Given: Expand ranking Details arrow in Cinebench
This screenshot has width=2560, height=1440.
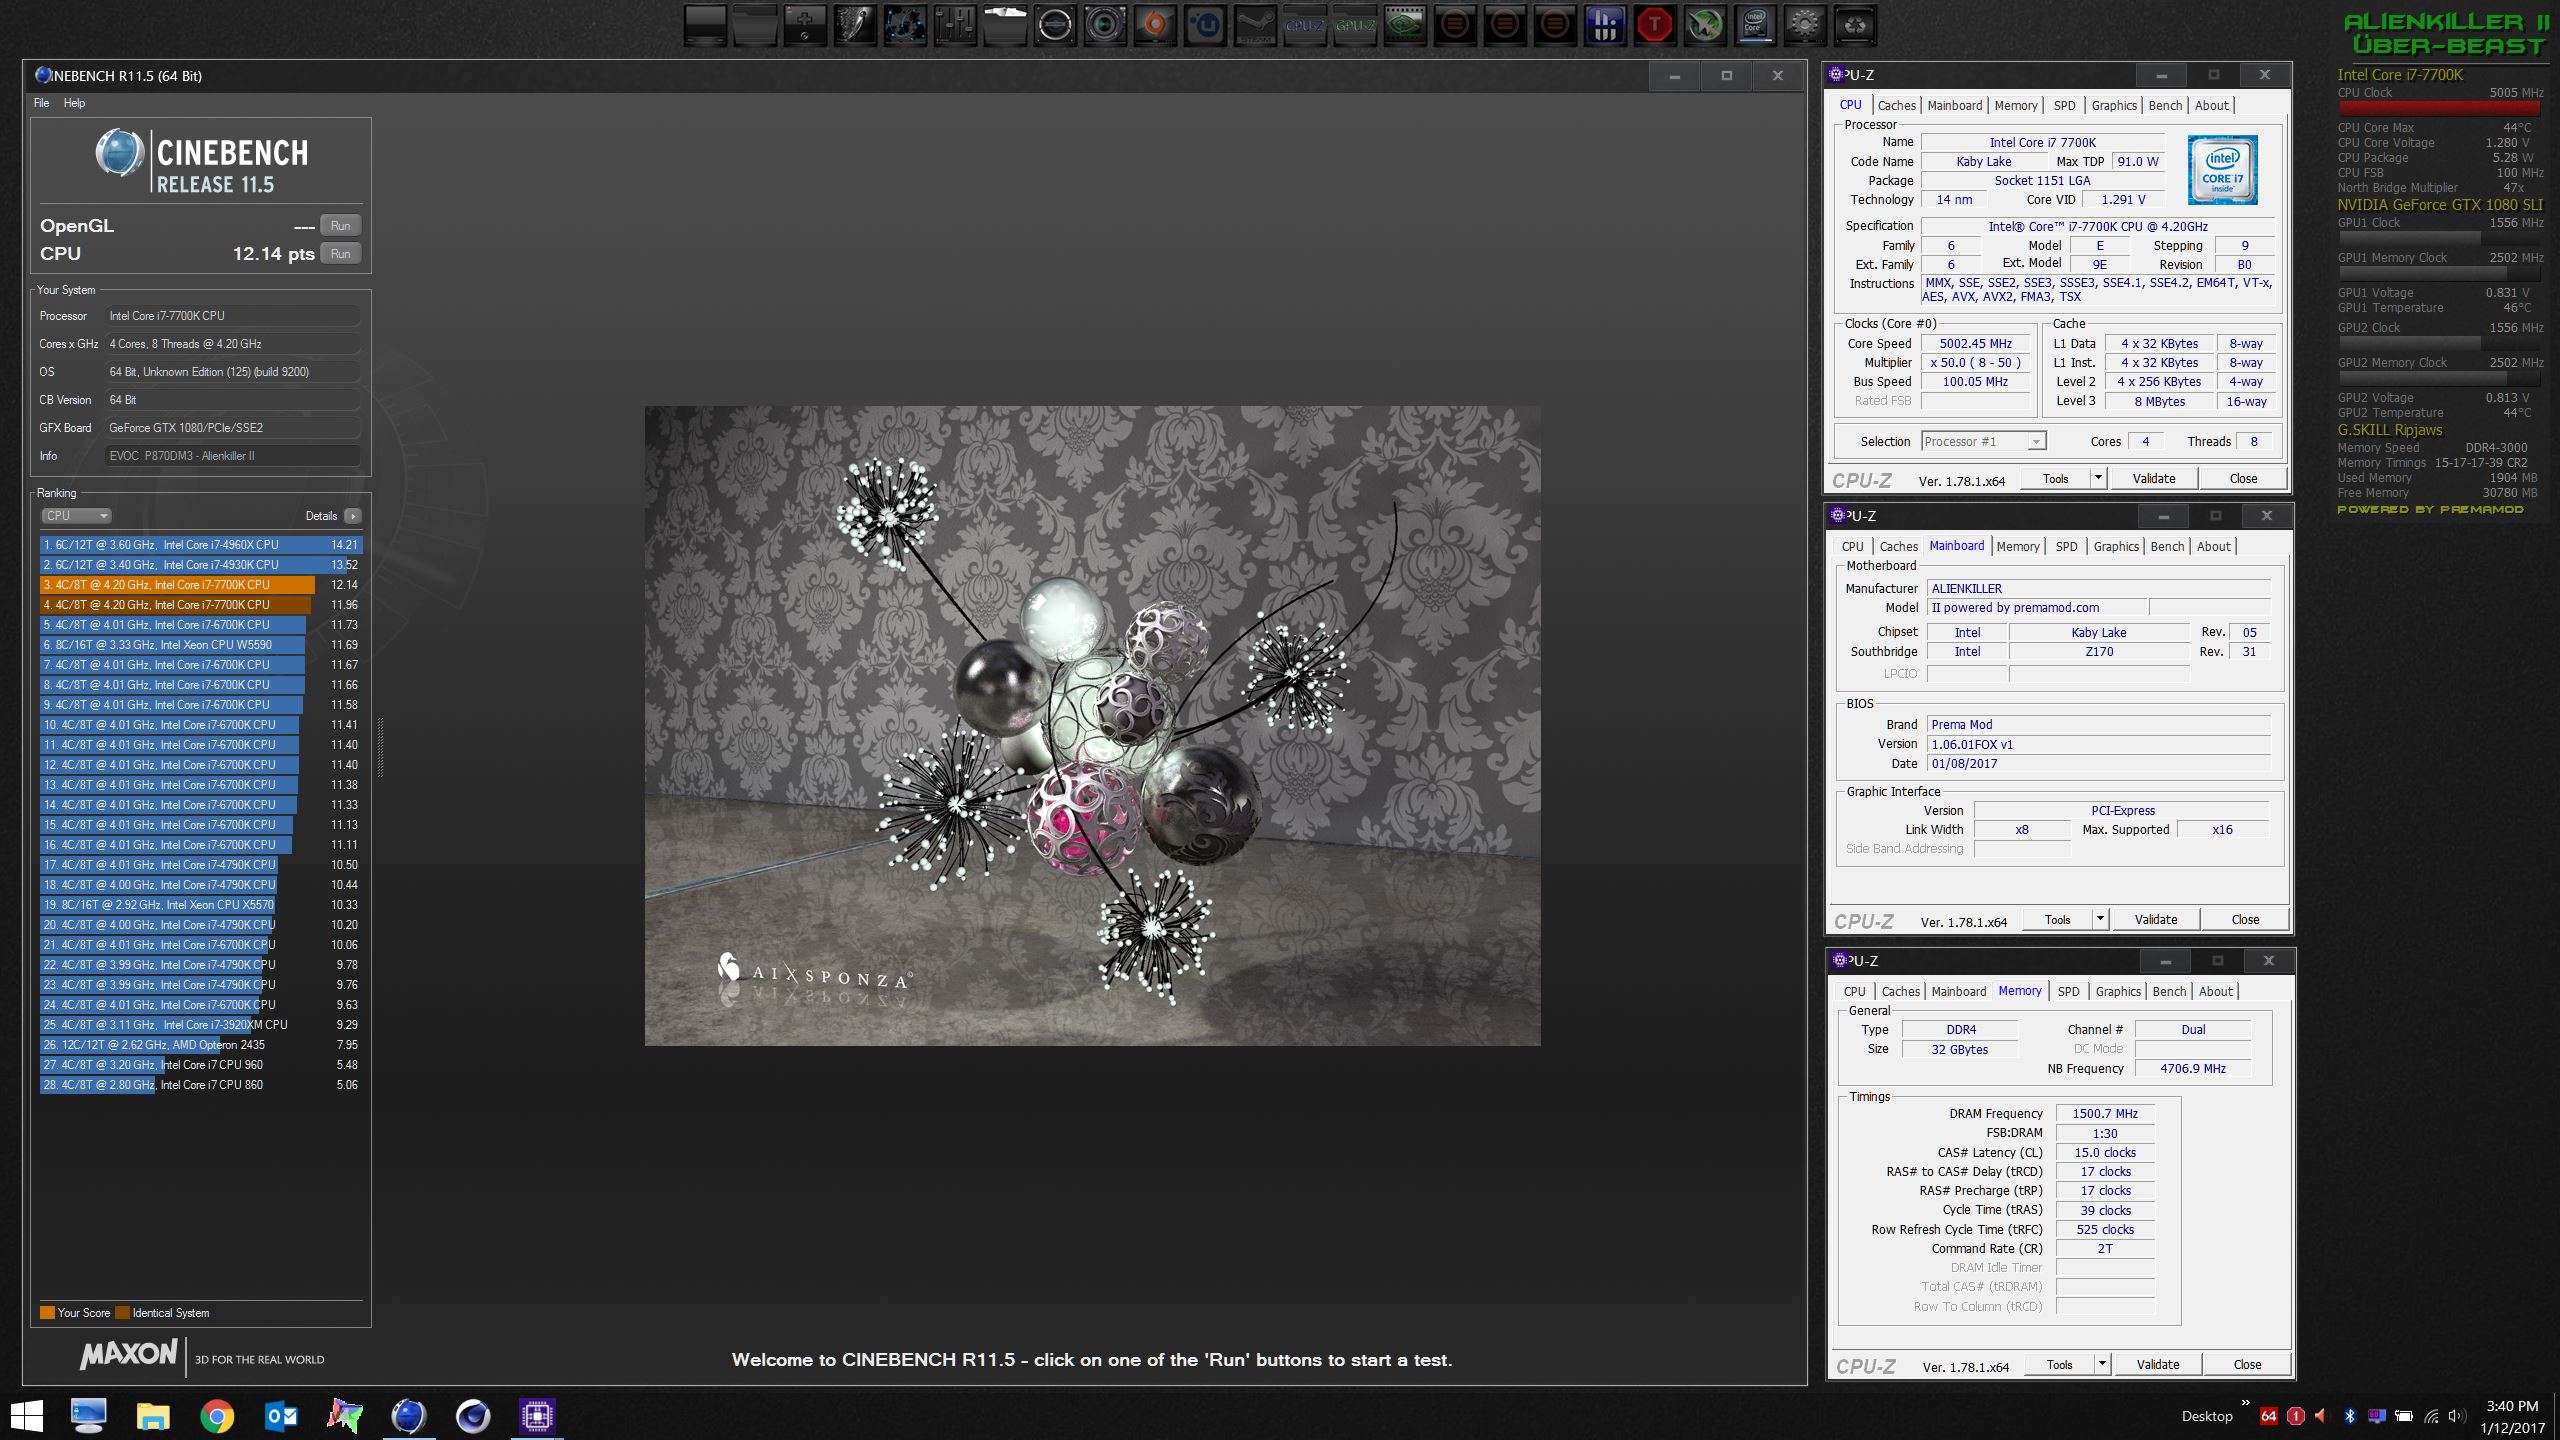Looking at the screenshot, I should tap(352, 516).
